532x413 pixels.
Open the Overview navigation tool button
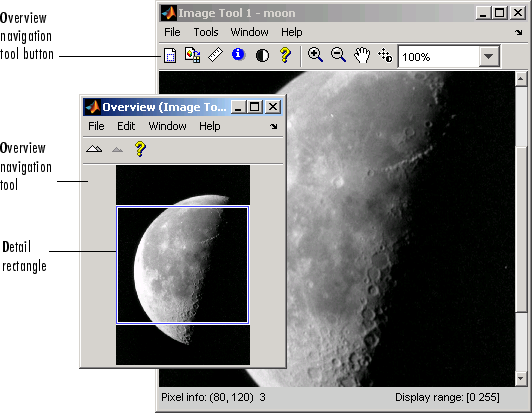(x=170, y=55)
